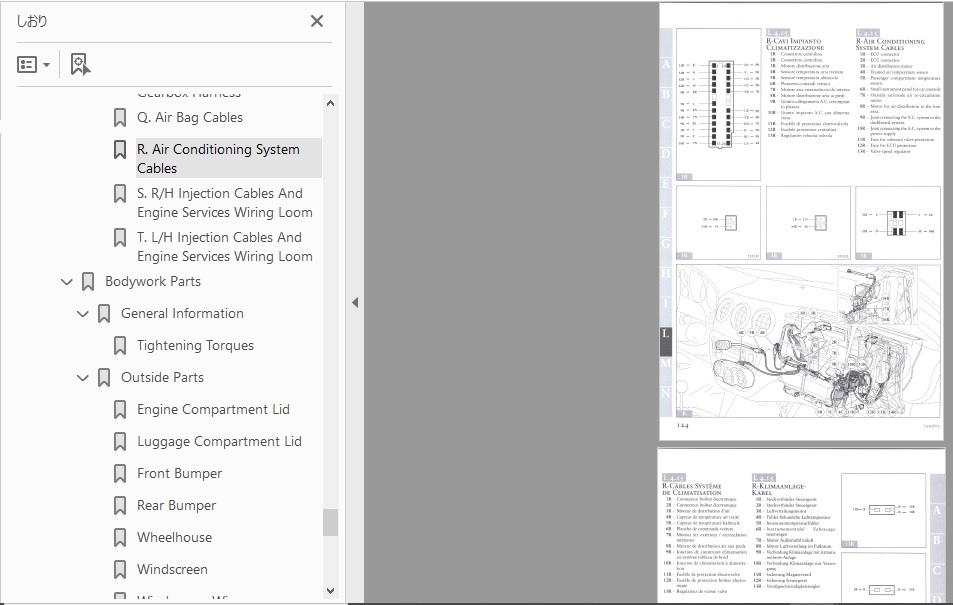The image size is (953, 605).
Task: Open the Windscreen bookmark
Action: (x=172, y=569)
